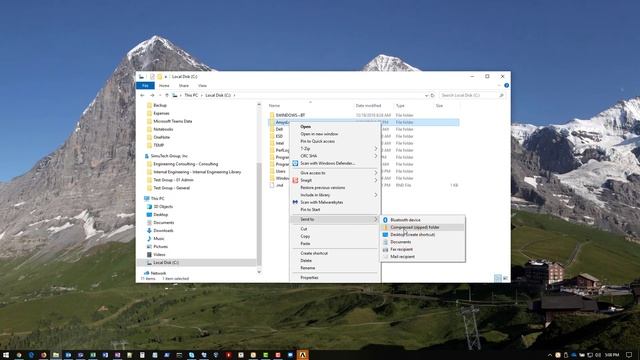
Task: Click the Up one level arrow
Action: [167, 95]
